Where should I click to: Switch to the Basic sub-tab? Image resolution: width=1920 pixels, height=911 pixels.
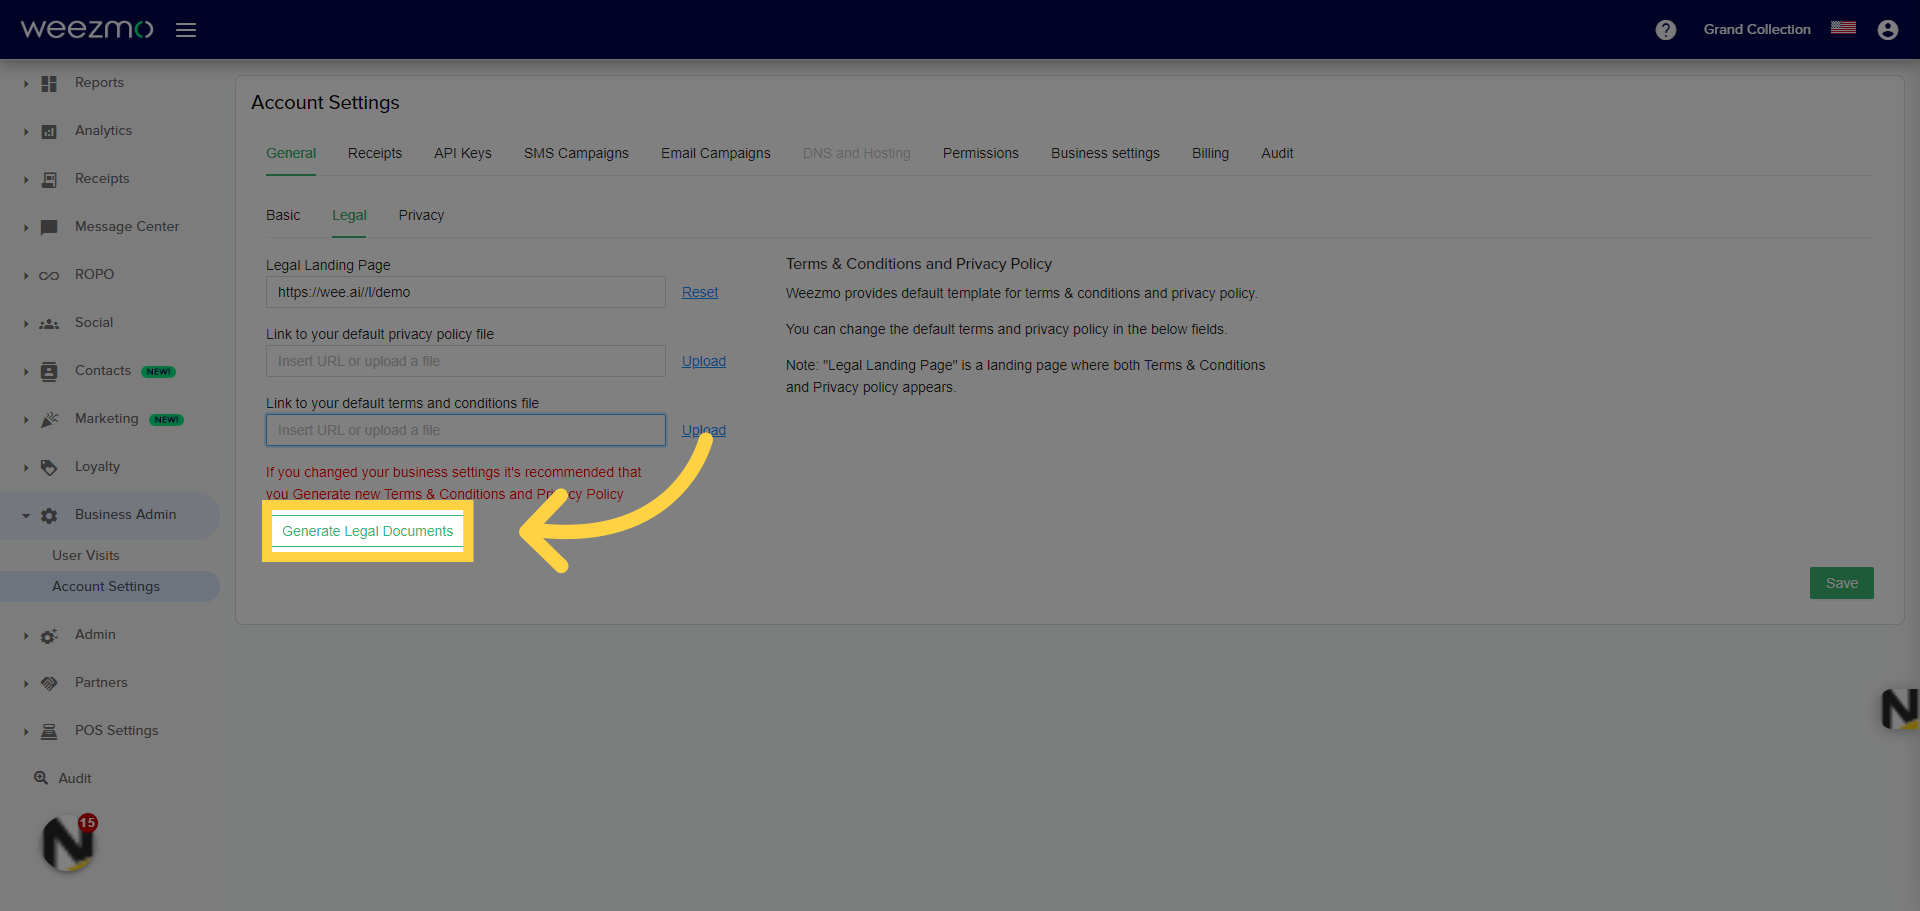(x=283, y=215)
